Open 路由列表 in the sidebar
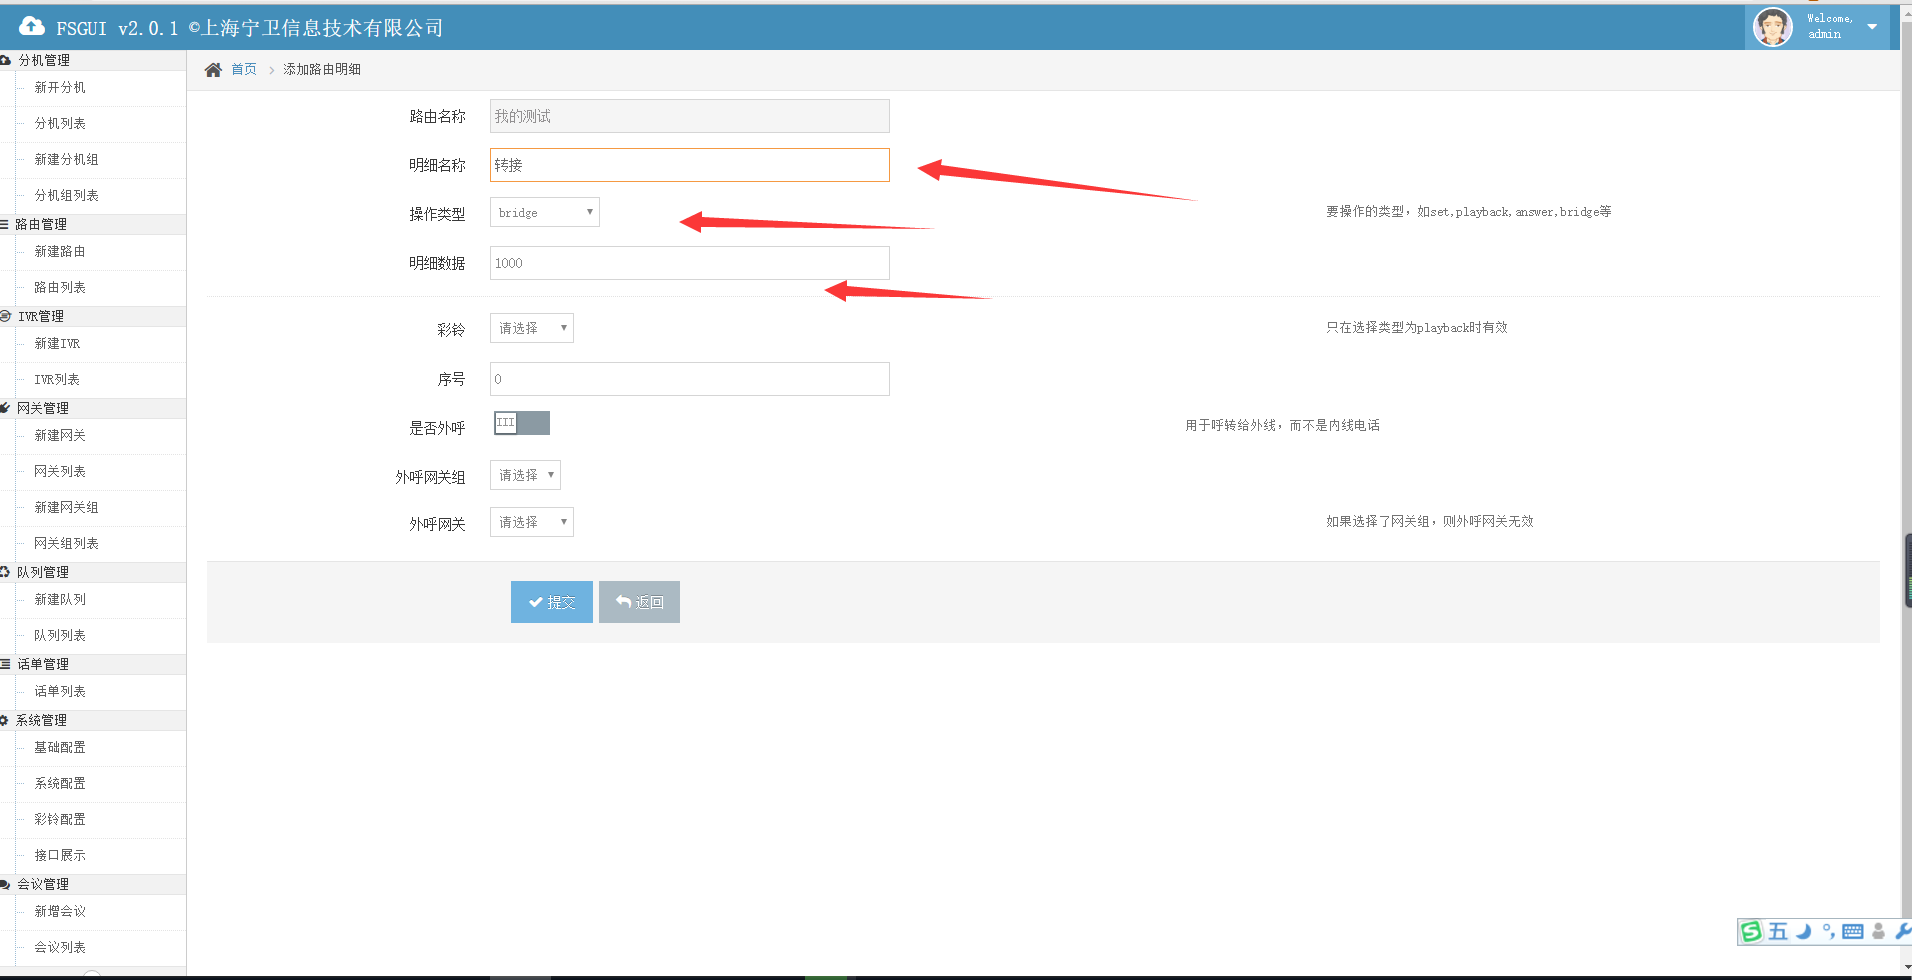The image size is (1912, 980). click(60, 288)
